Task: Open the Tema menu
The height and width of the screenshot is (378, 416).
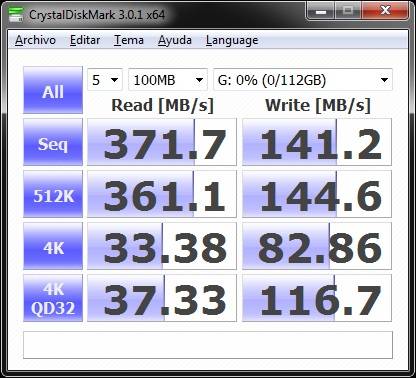Action: 129,40
